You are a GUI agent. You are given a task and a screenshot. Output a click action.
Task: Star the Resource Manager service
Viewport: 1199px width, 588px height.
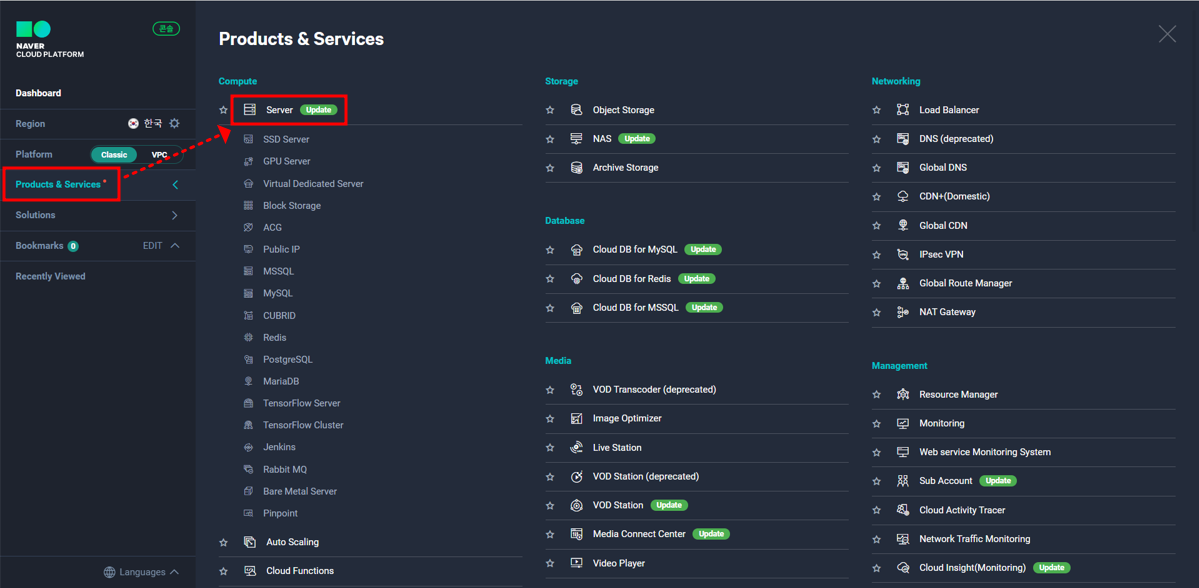[x=876, y=395]
